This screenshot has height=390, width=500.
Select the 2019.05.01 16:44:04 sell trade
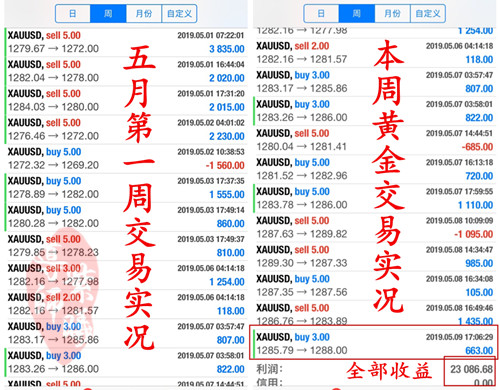126,71
